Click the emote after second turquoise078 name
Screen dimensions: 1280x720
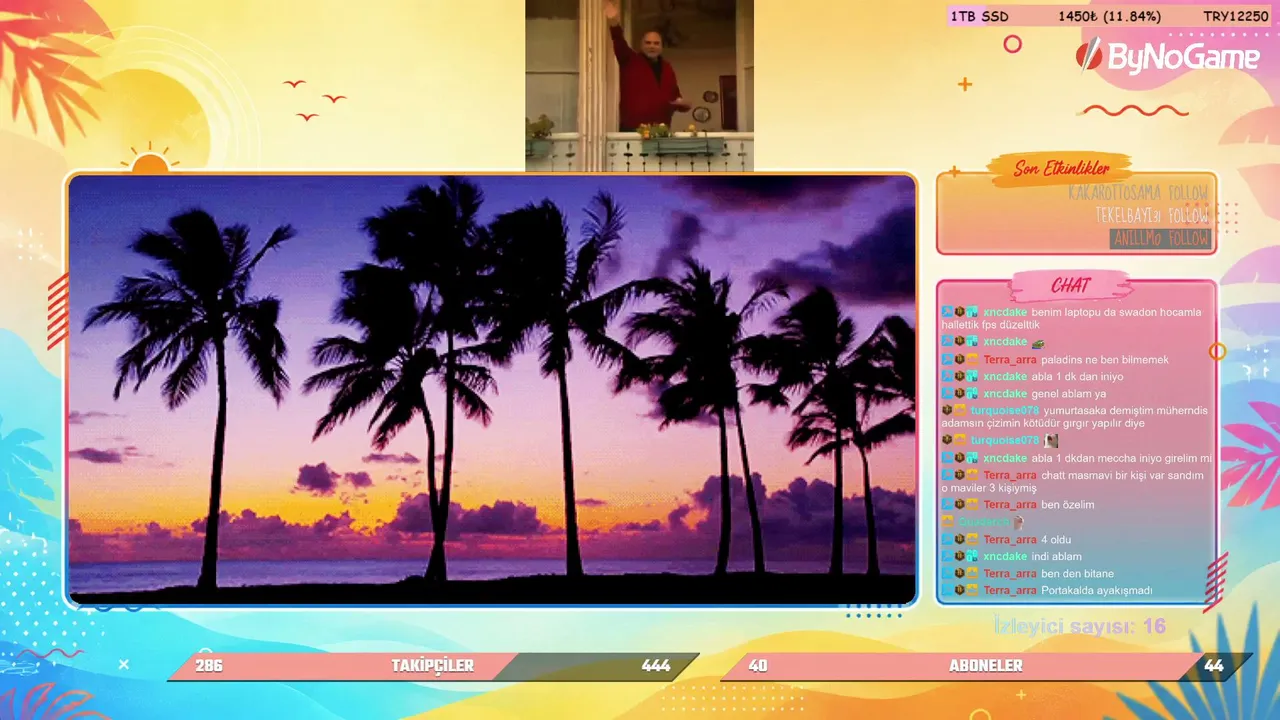[x=1051, y=441]
